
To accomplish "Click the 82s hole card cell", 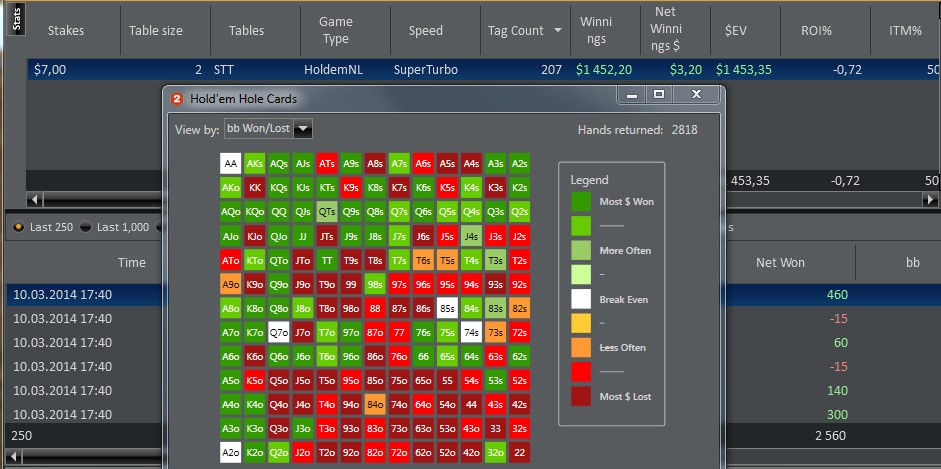I will pos(519,308).
